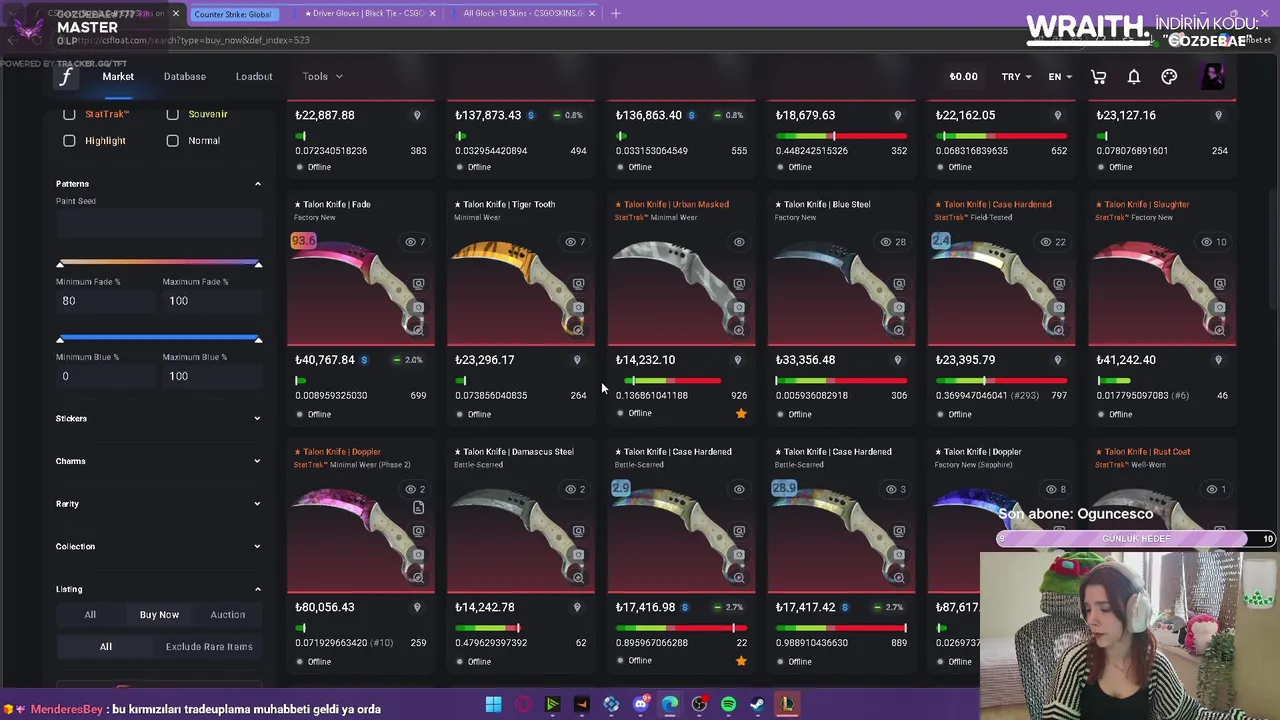Open Steam from the taskbar
Screen dimensions: 1280x720
click(757, 705)
